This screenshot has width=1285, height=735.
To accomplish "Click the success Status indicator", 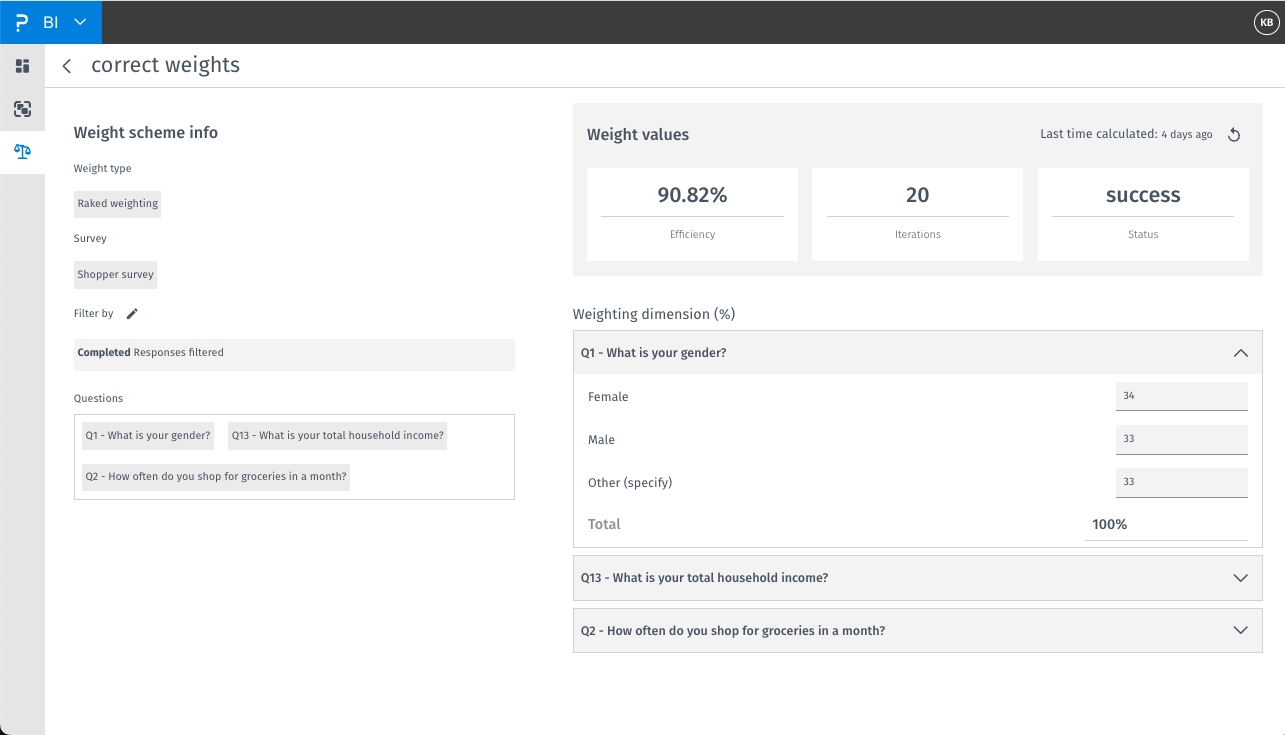I will pyautogui.click(x=1142, y=195).
